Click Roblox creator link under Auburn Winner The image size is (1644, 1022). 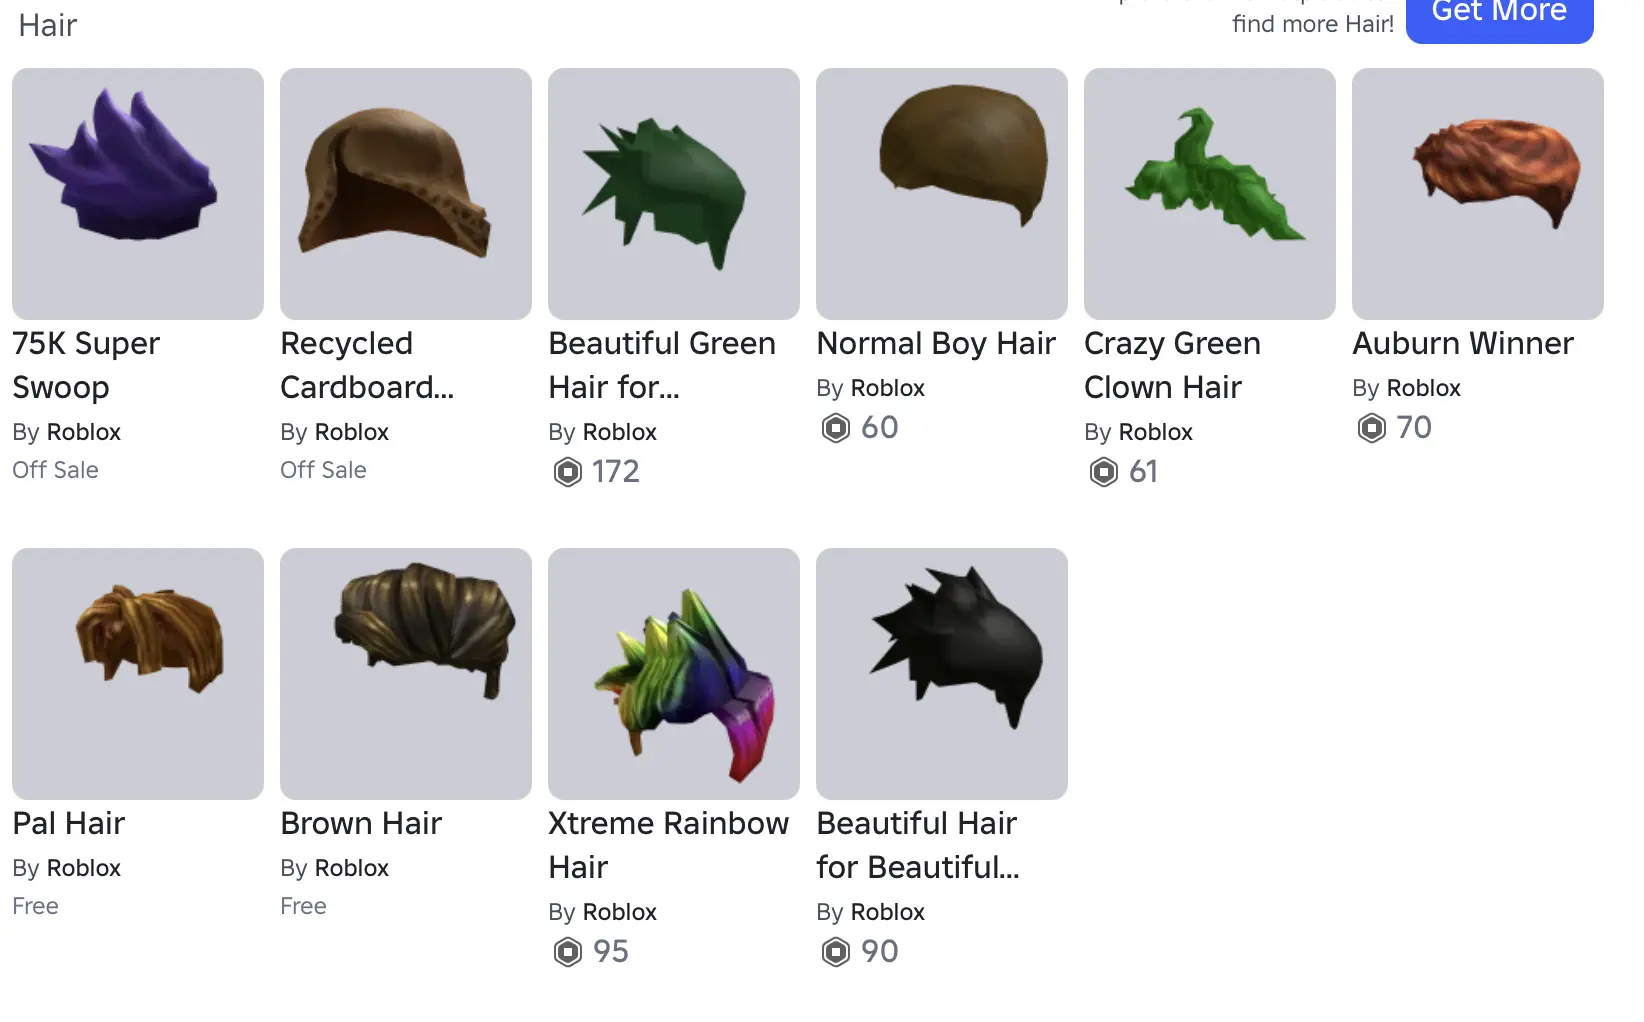[1424, 388]
